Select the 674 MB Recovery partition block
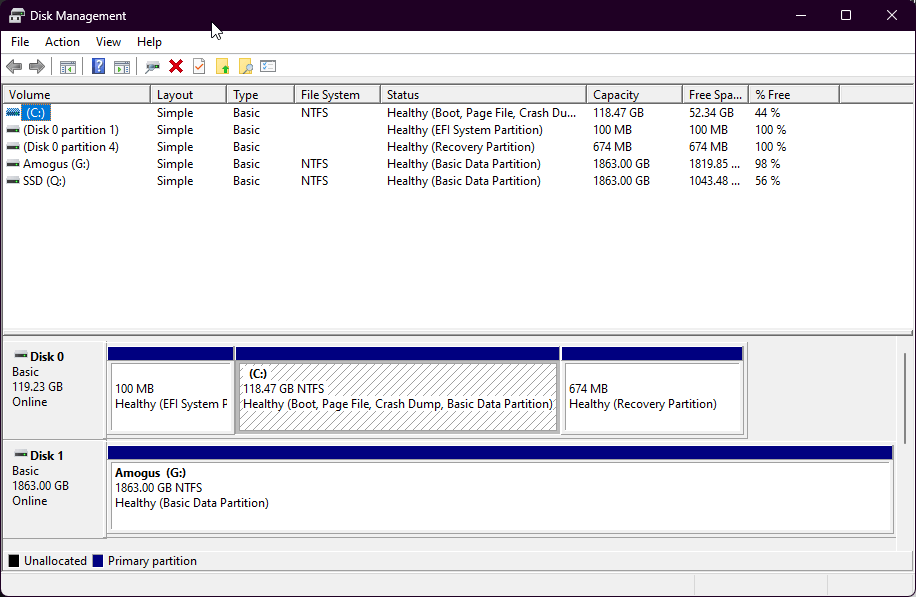Image resolution: width=916 pixels, height=597 pixels. tap(653, 390)
